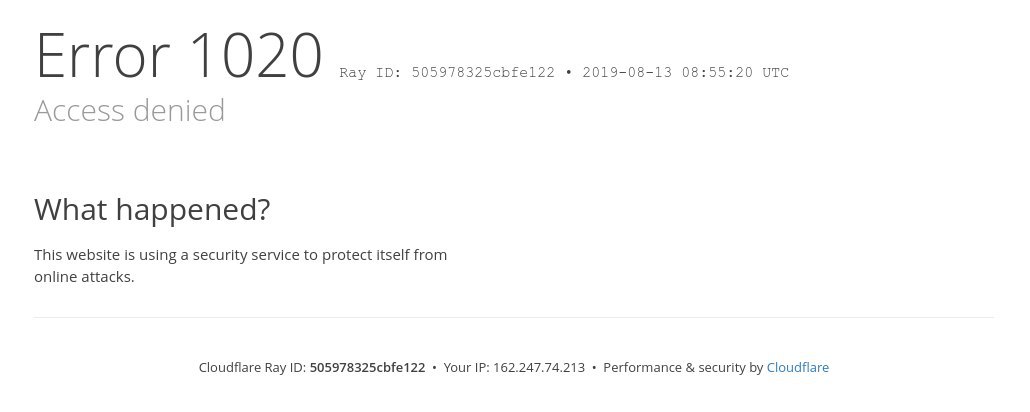Open the Cloudflare link in footer
The image size is (1030, 412).
pos(797,367)
